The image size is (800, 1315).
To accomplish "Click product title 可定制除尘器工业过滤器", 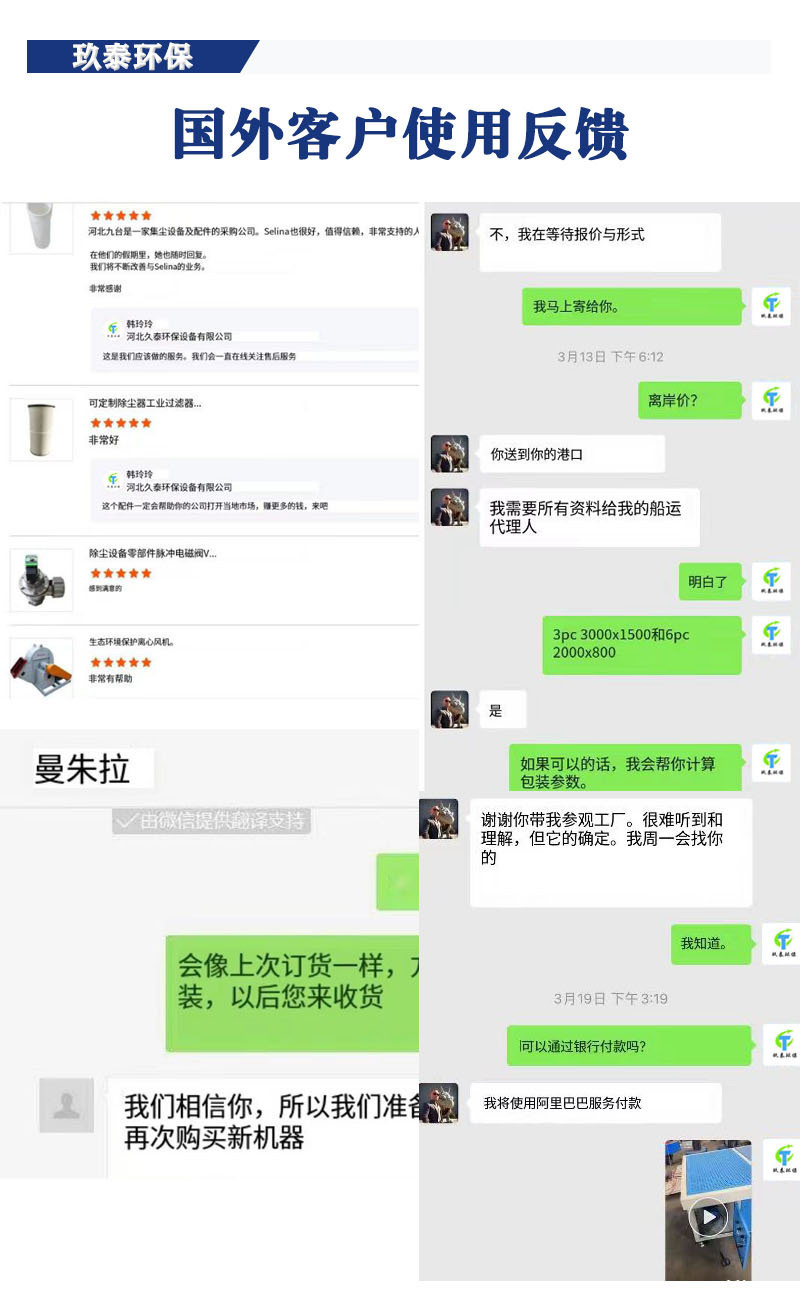I will (x=145, y=404).
